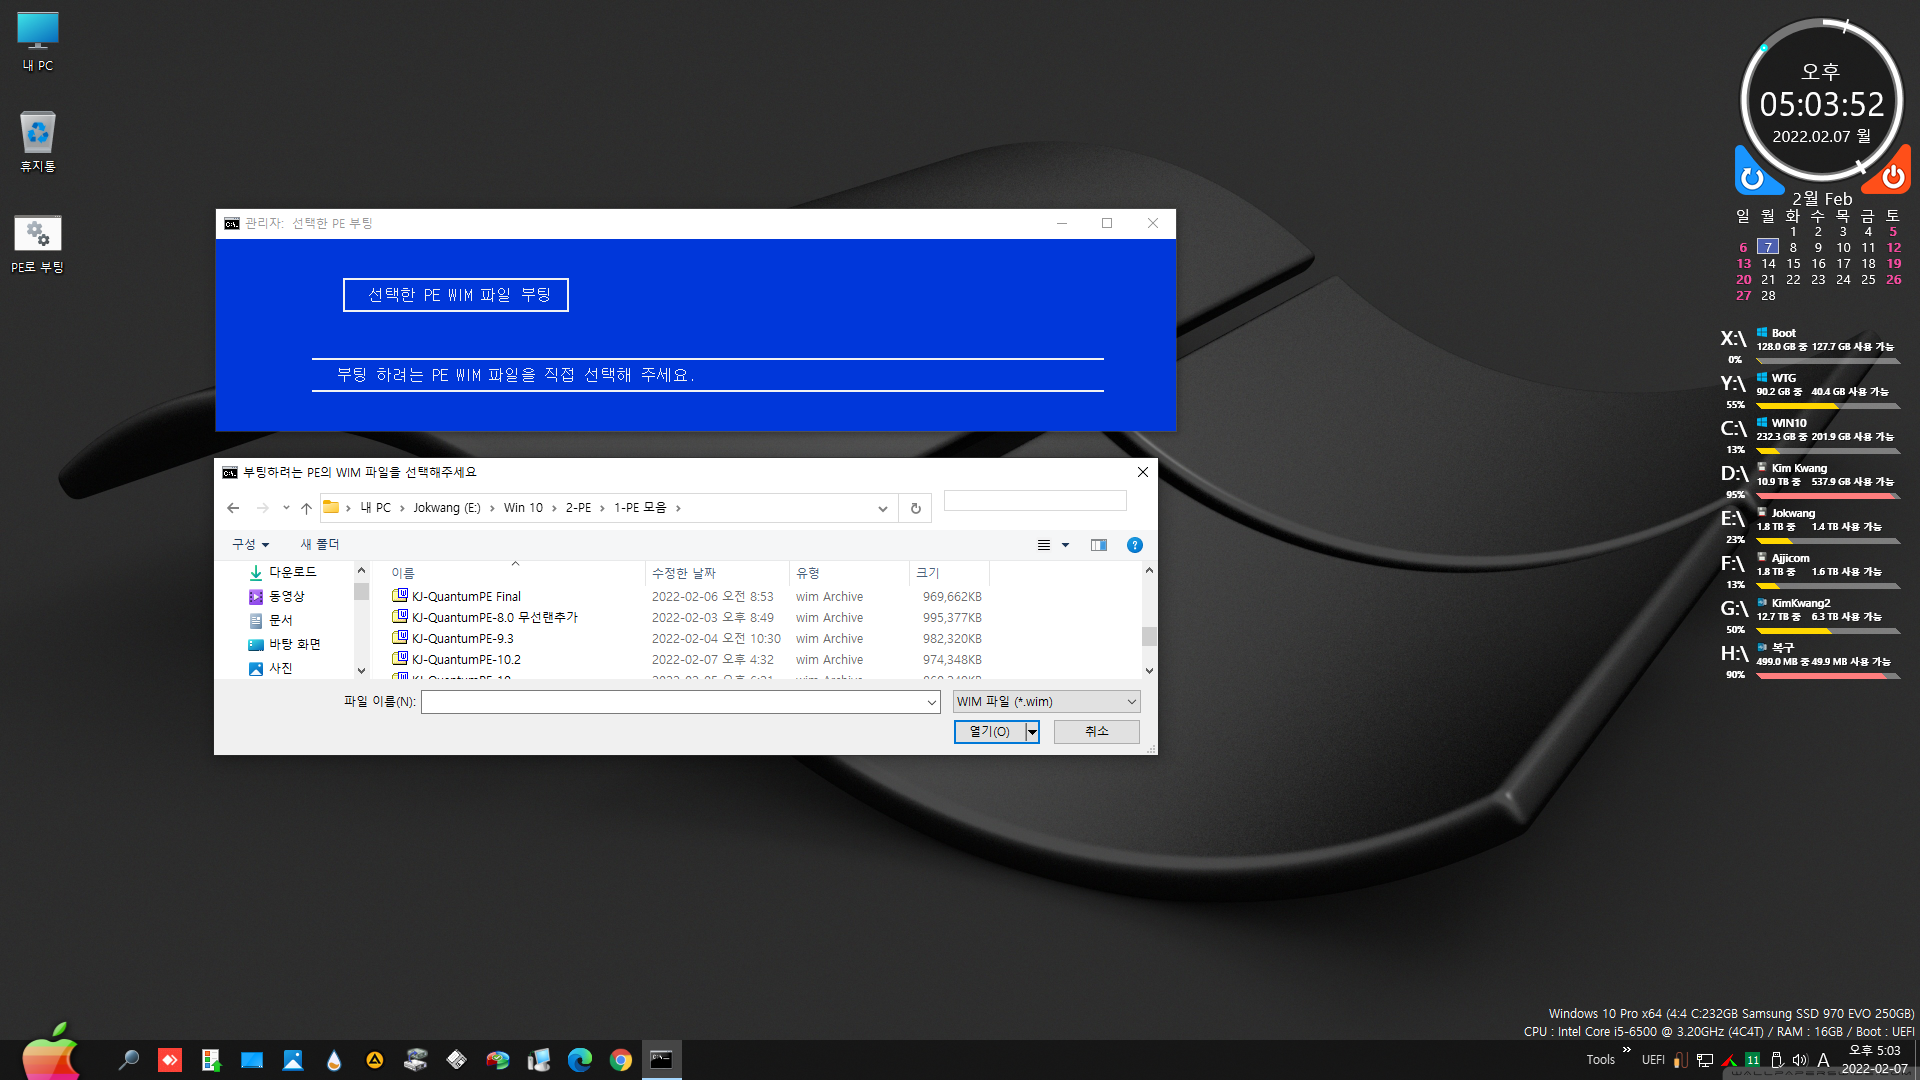The width and height of the screenshot is (1920, 1080).
Task: Click the green 11 tray icon
Action: pyautogui.click(x=1753, y=1060)
